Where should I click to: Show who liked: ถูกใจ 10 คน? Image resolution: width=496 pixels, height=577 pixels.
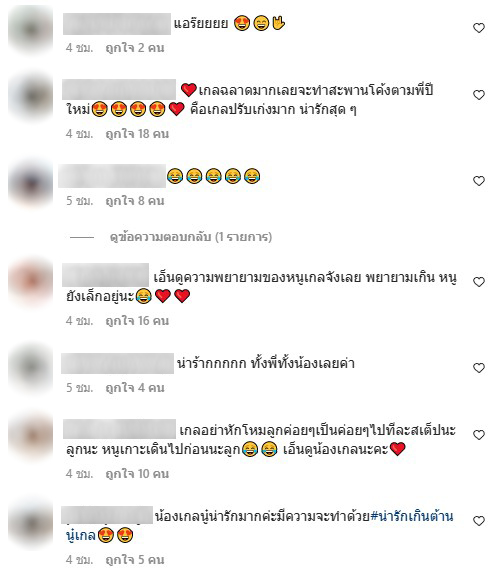(x=137, y=474)
